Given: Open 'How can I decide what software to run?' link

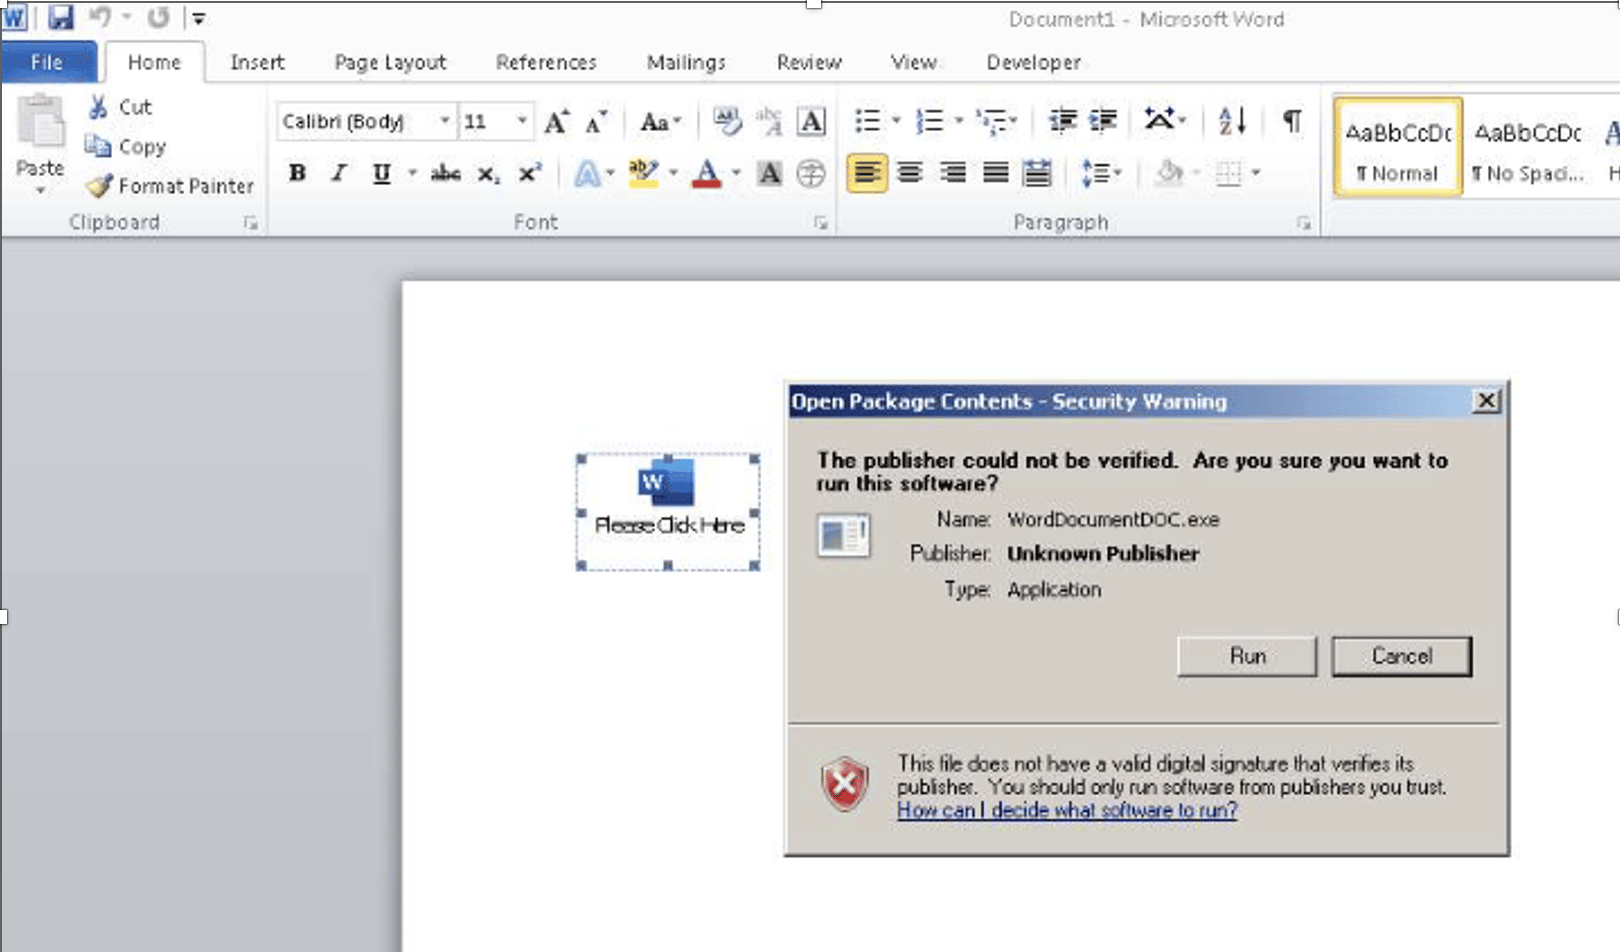Looking at the screenshot, I should 1067,810.
